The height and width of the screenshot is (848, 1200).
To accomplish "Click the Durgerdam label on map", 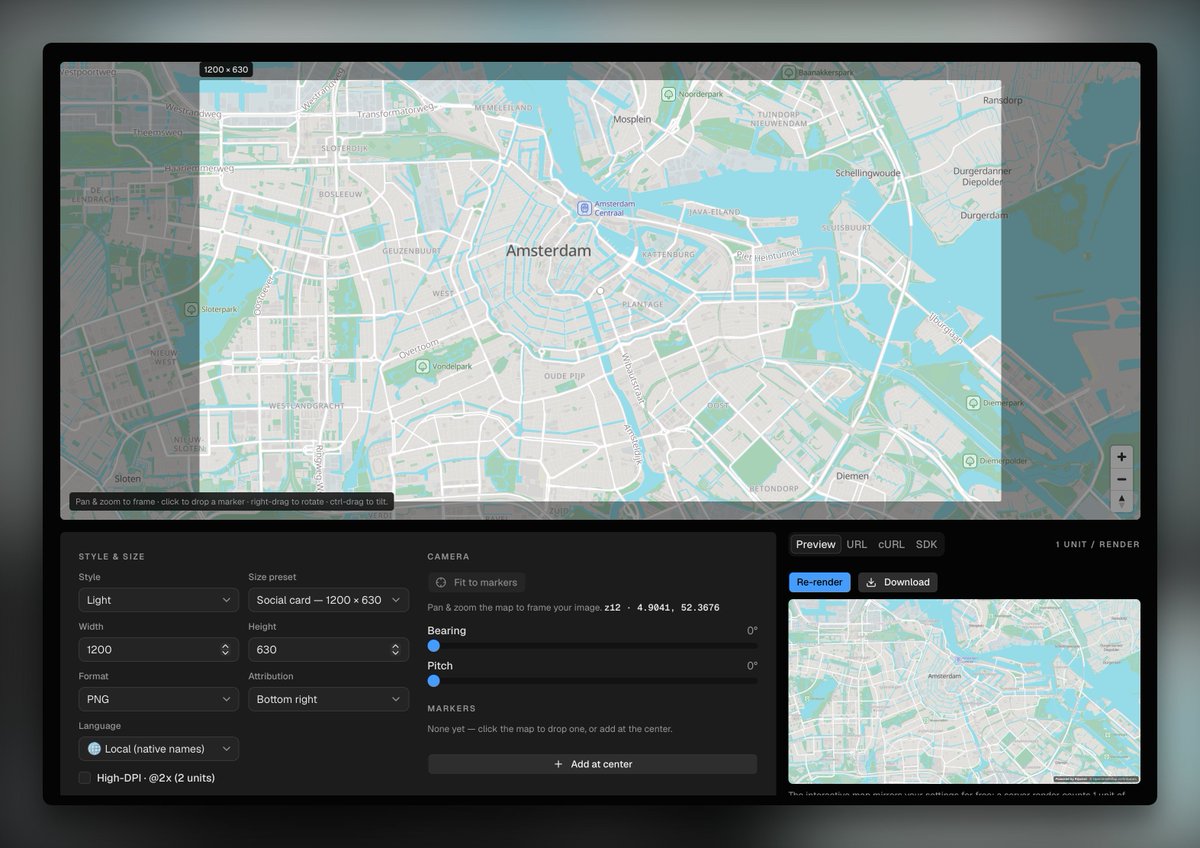I will coord(984,215).
